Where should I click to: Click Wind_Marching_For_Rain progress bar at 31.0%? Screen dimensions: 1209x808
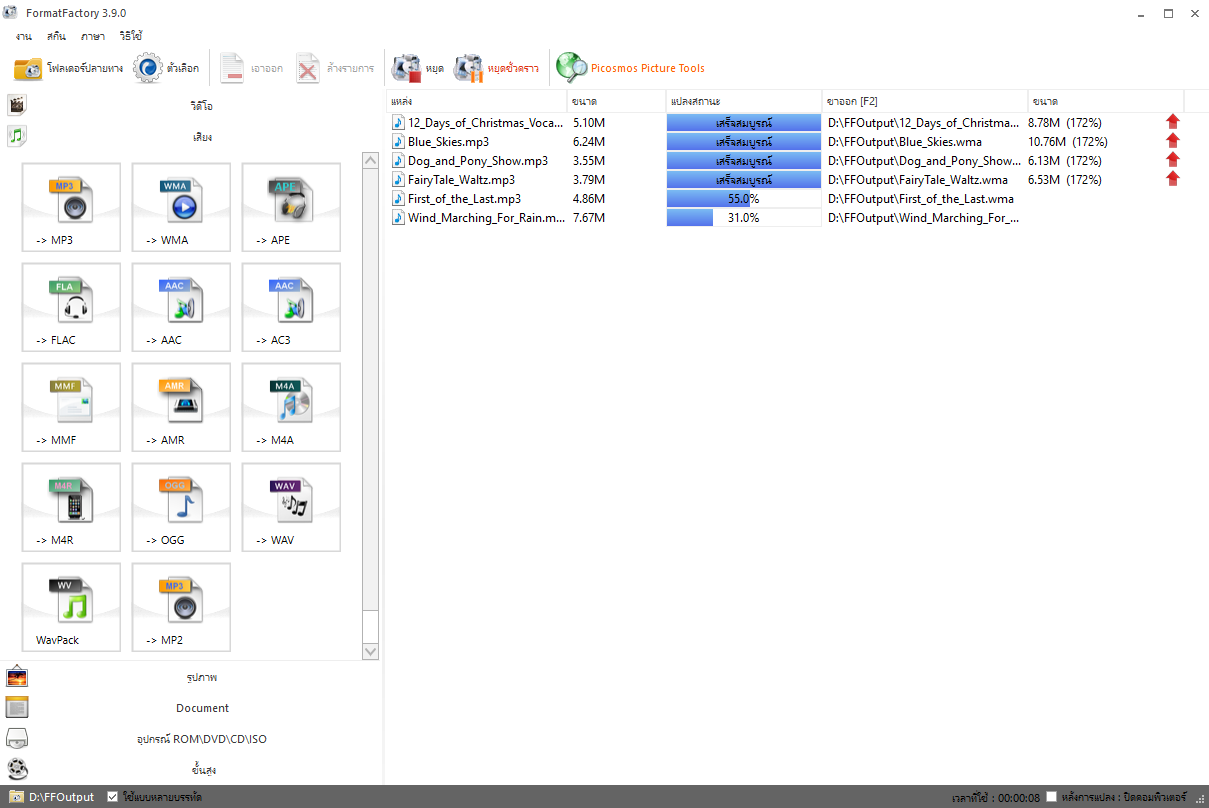pos(744,218)
